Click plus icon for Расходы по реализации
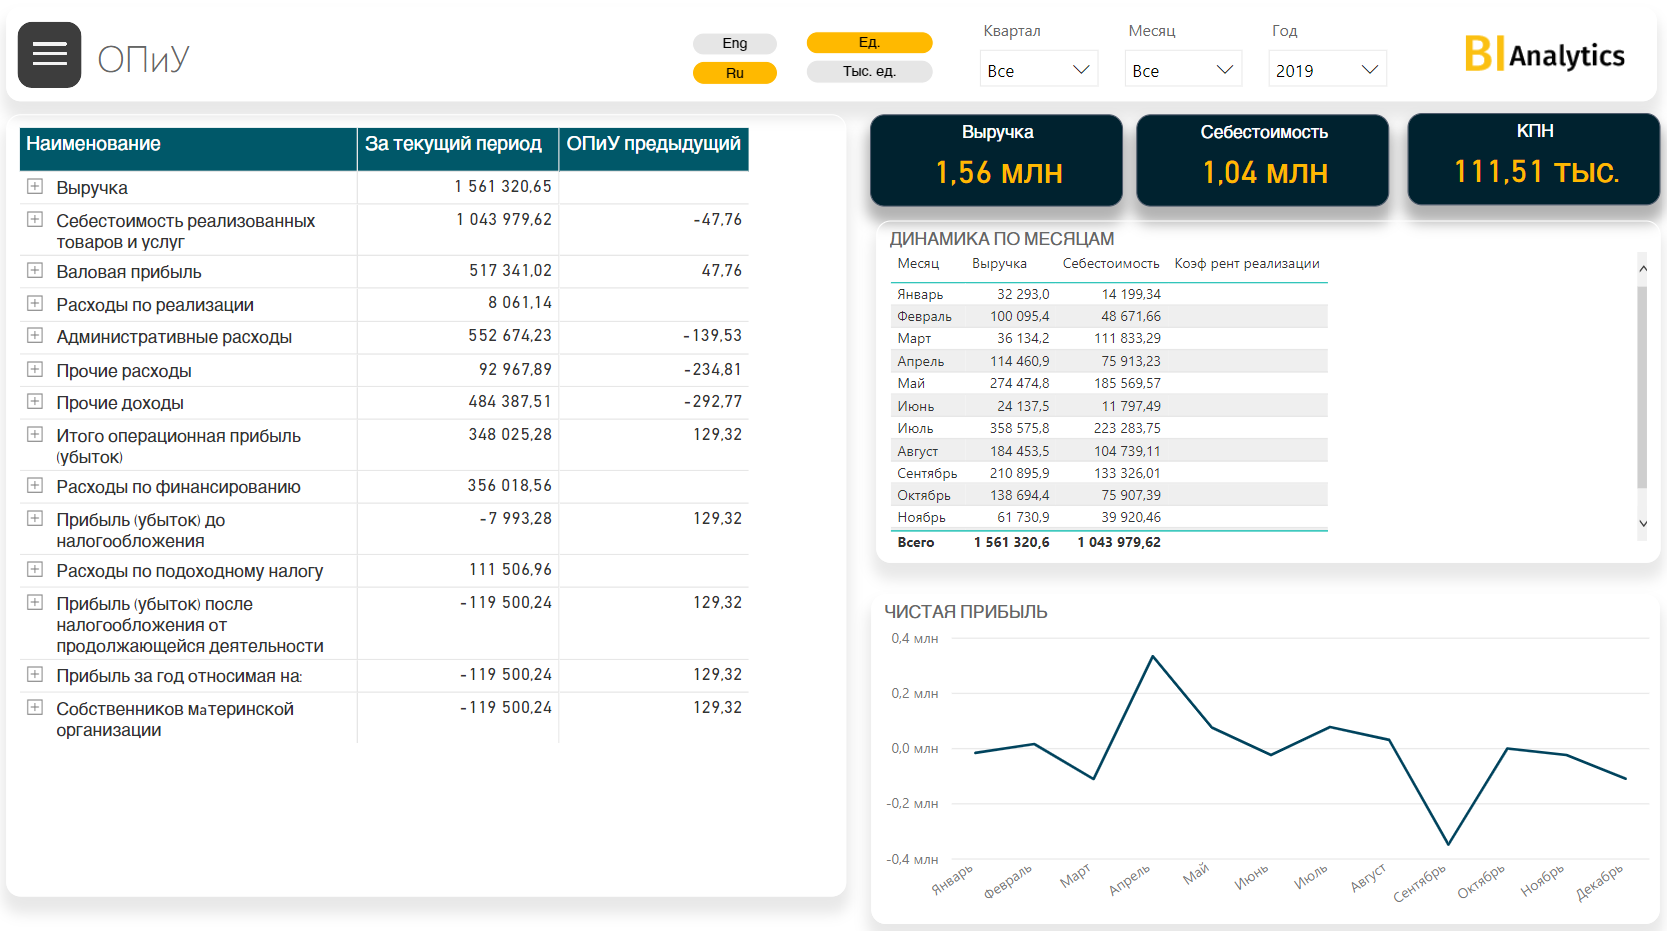Screen dimensions: 1667x931 click(x=35, y=304)
